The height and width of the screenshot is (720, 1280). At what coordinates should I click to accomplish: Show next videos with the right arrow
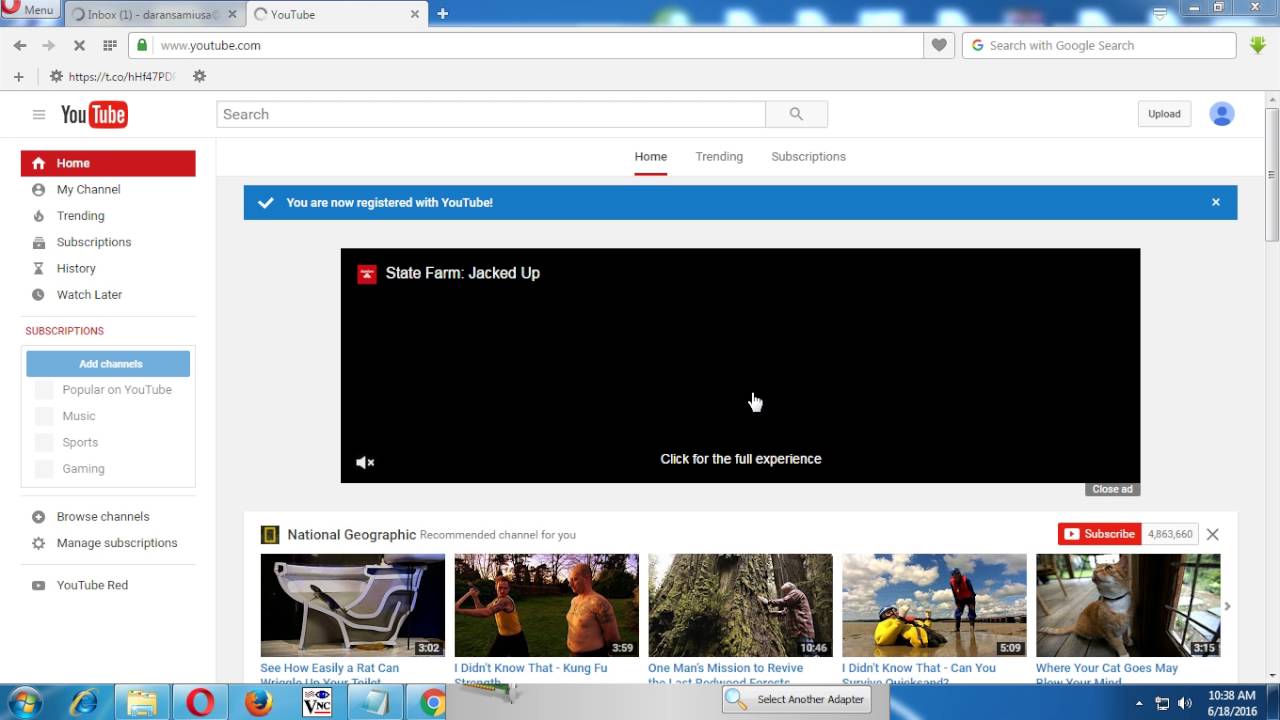(x=1227, y=606)
